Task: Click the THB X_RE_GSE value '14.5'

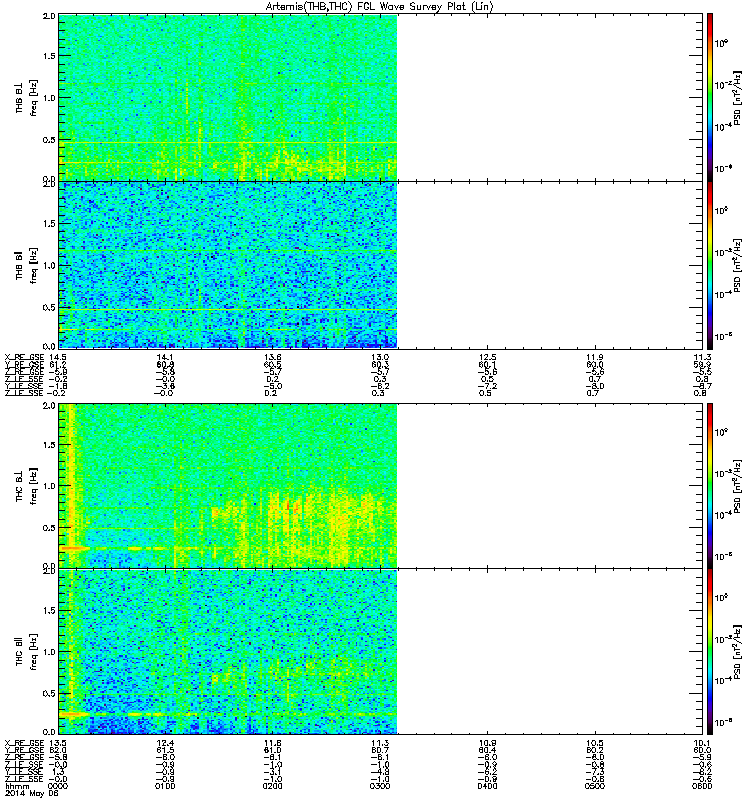Action: point(58,357)
